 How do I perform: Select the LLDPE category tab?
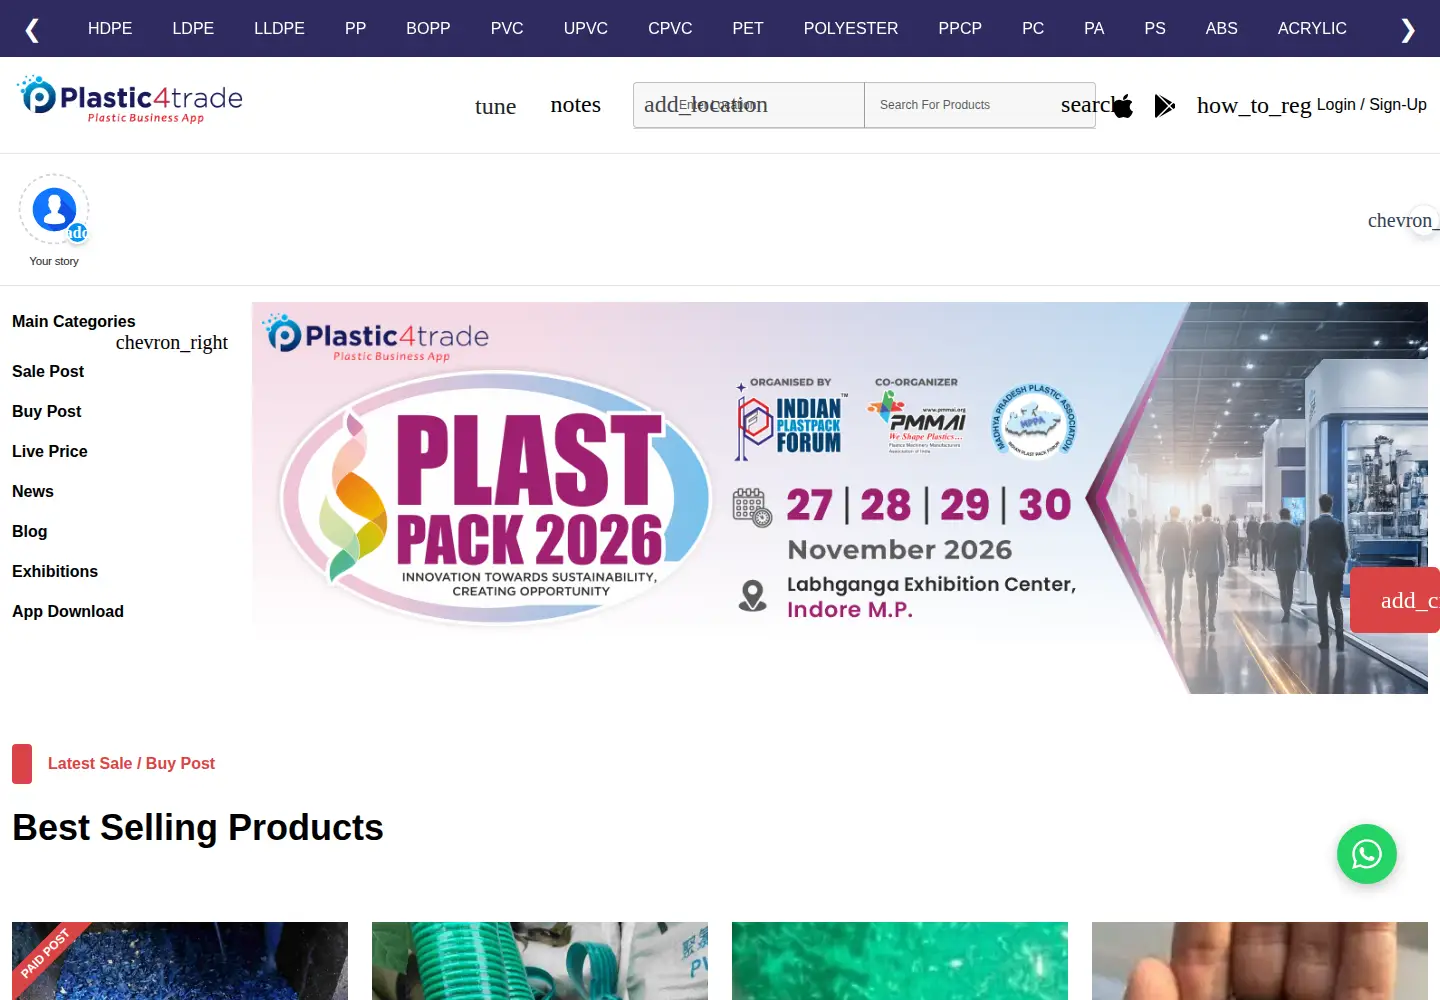point(279,28)
